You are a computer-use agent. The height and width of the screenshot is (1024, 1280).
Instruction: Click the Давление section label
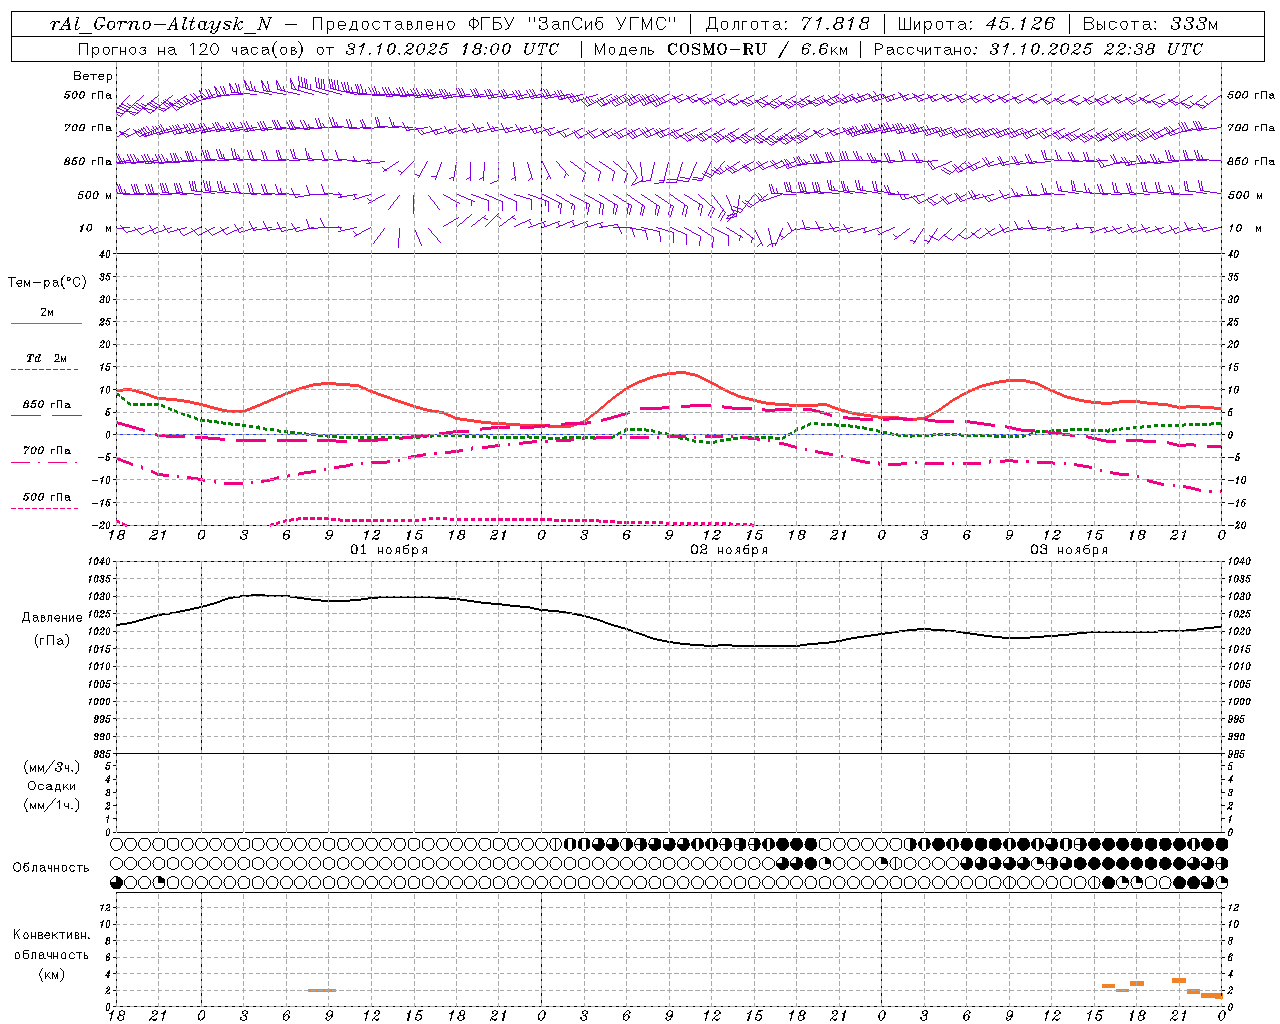tap(52, 618)
